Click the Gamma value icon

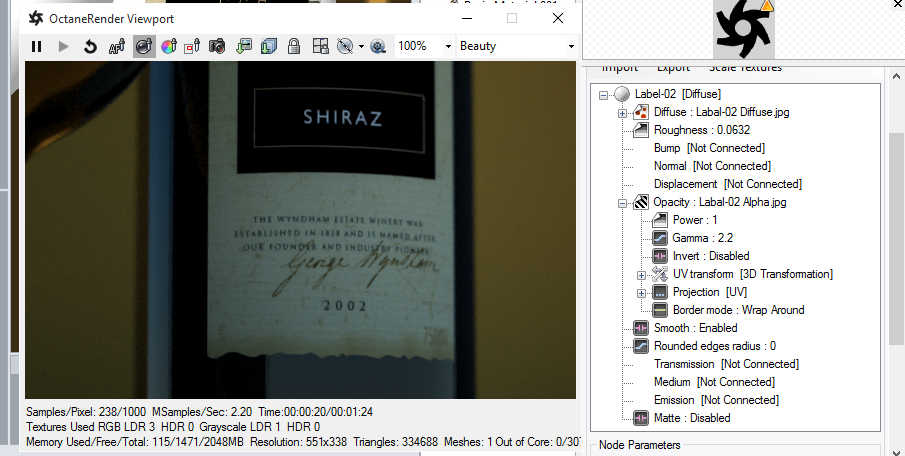point(660,238)
